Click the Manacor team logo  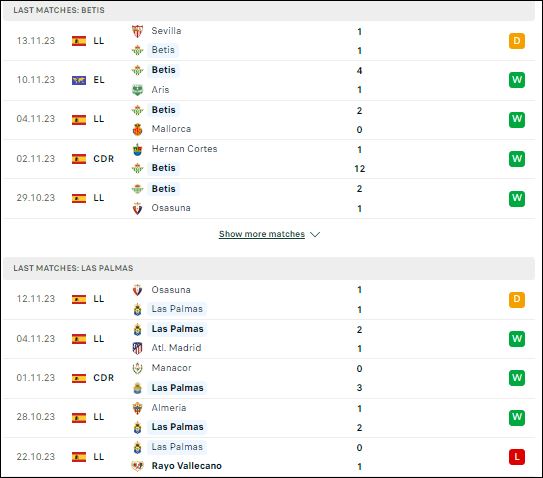pyautogui.click(x=137, y=368)
